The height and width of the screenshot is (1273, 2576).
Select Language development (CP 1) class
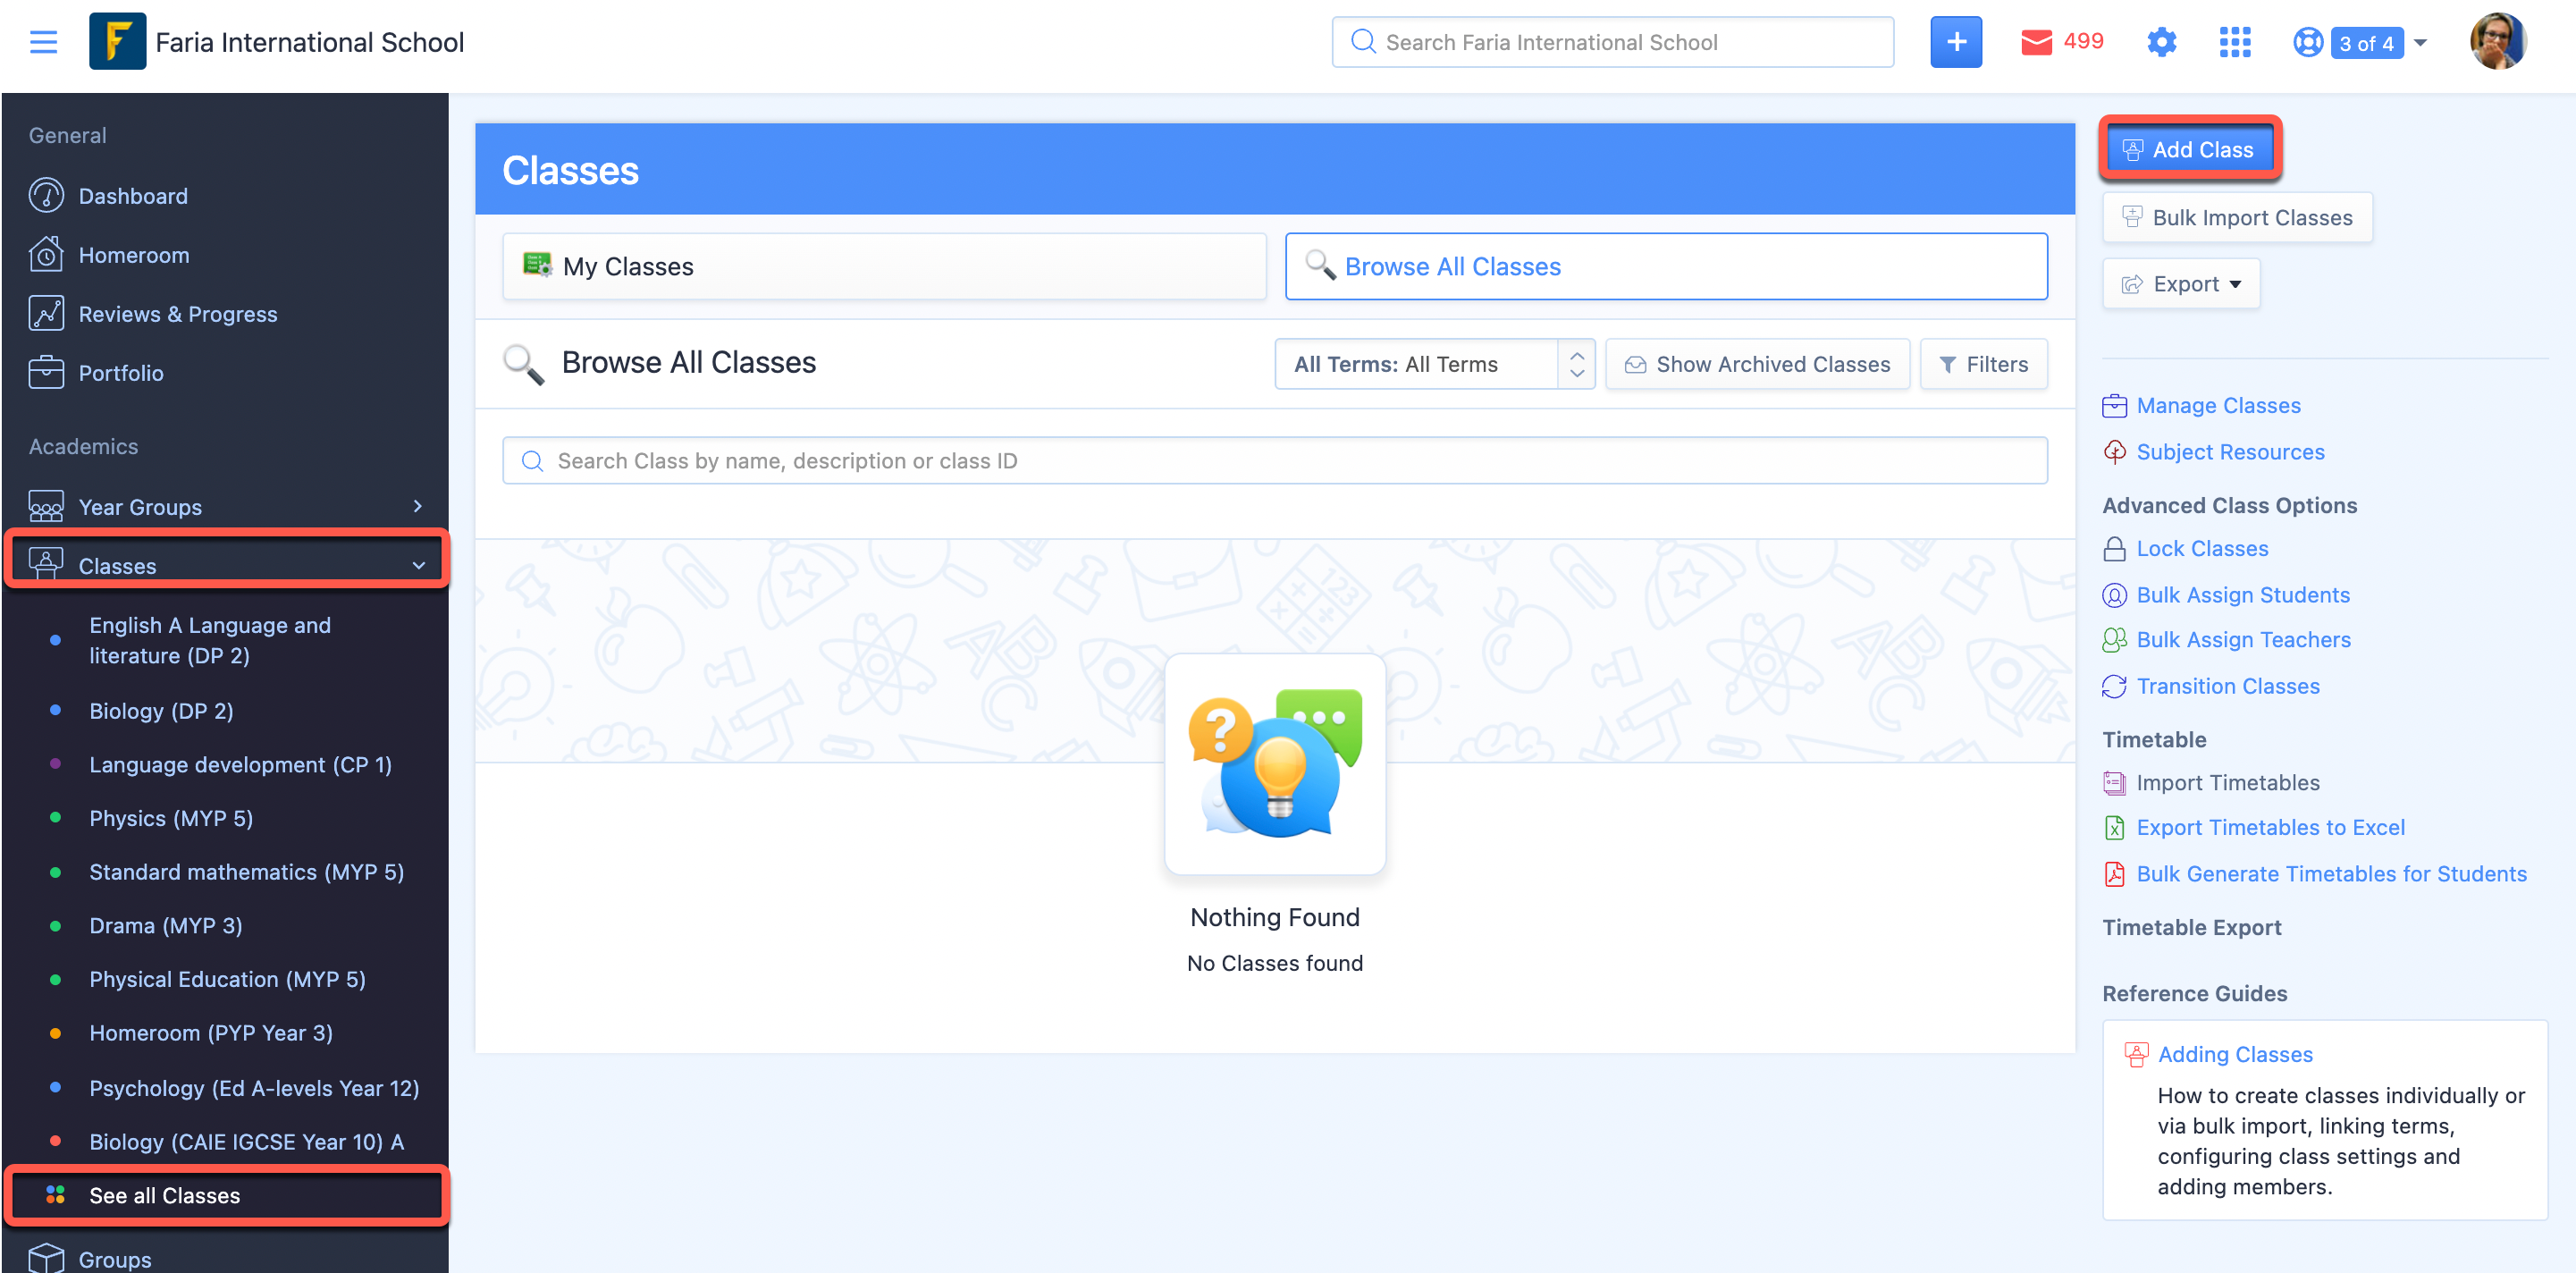[240, 765]
